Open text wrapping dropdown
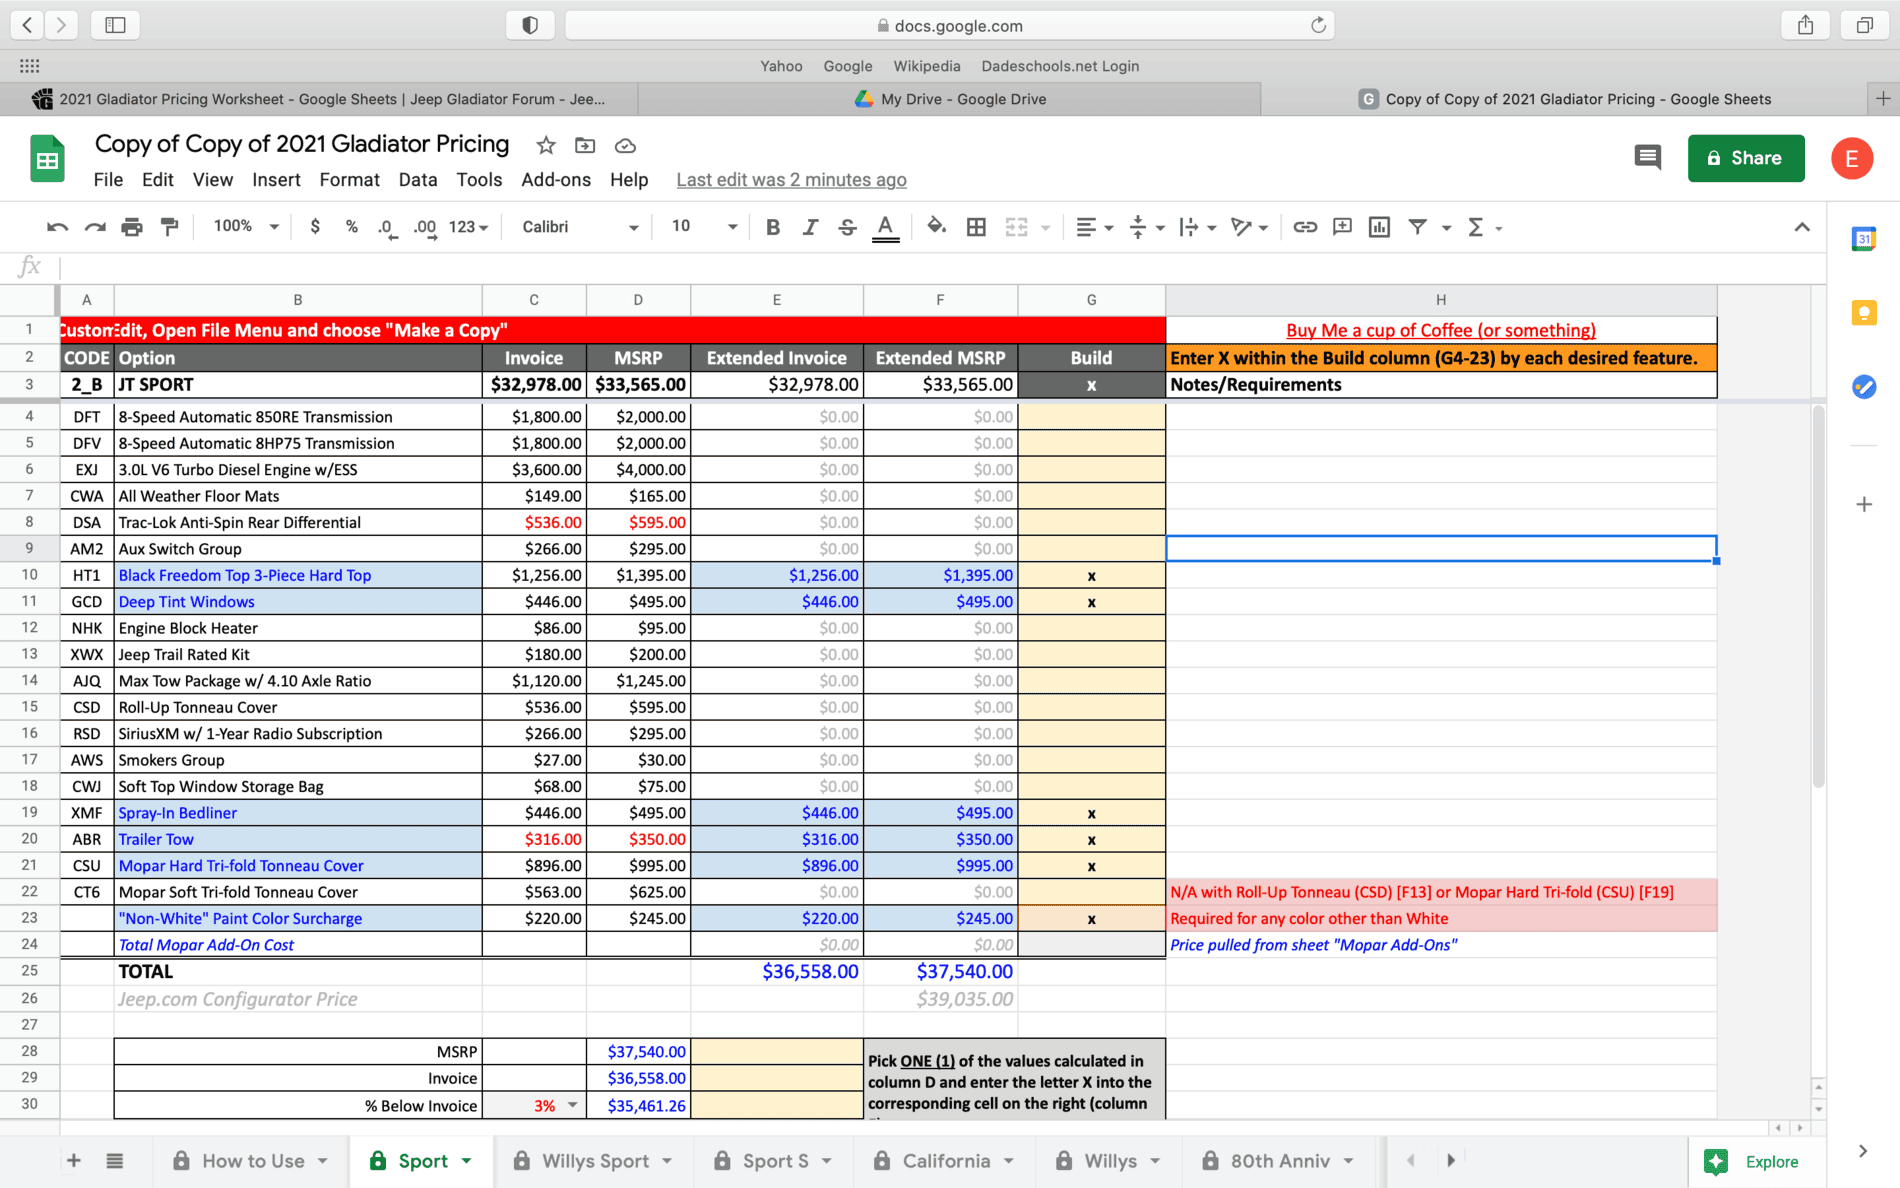The width and height of the screenshot is (1900, 1188). (1197, 227)
